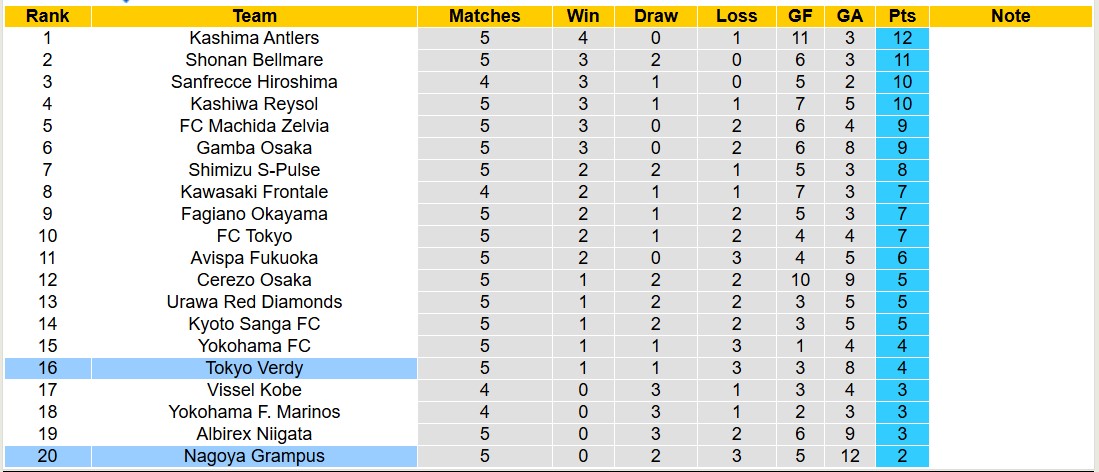Click the Matches column header

484,16
